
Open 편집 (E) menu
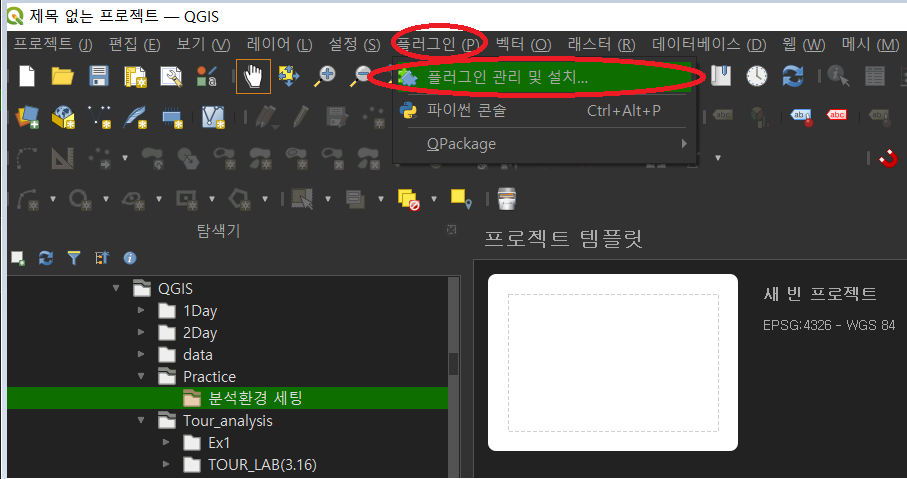click(x=134, y=44)
